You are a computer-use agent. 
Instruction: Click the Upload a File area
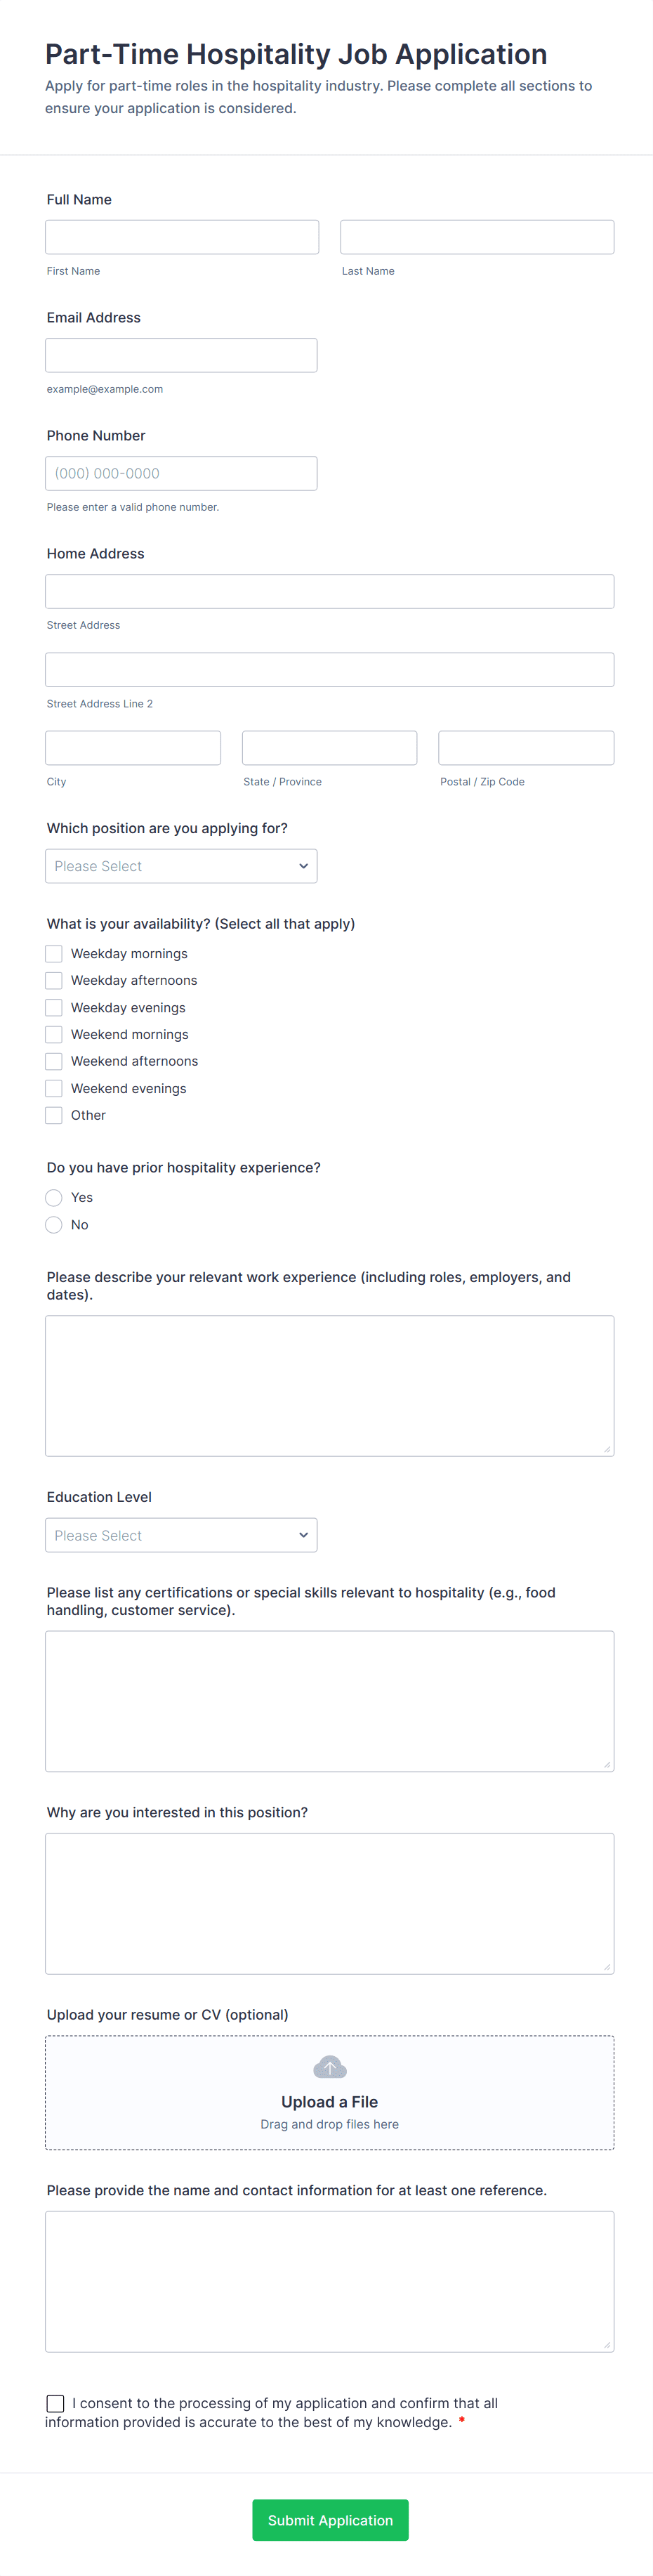click(329, 2093)
